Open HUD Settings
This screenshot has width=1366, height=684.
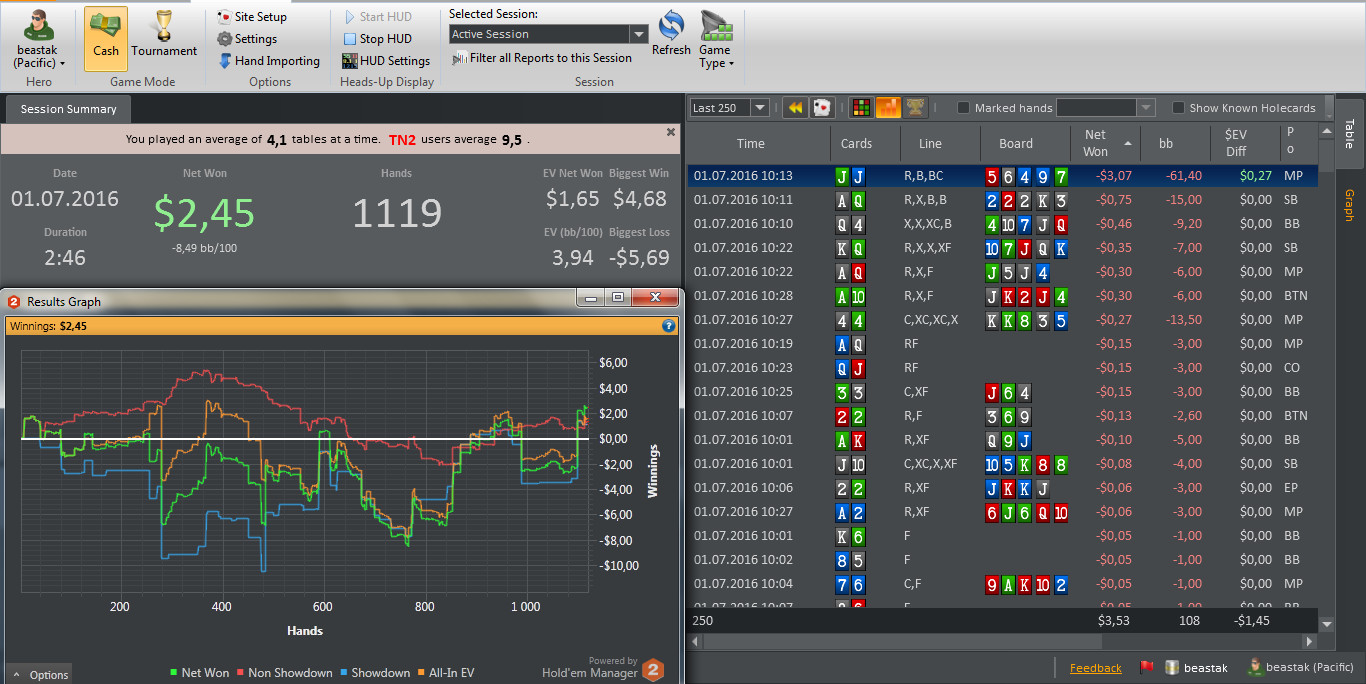[x=386, y=61]
